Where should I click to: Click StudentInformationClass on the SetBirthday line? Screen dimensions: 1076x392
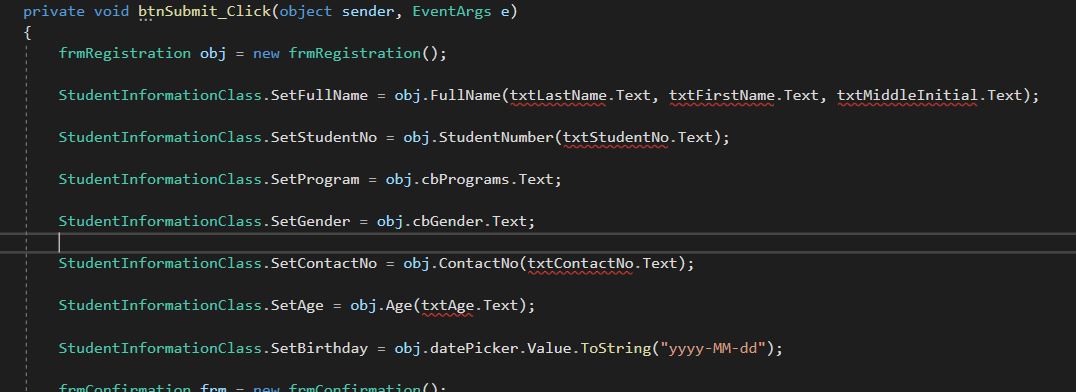(x=160, y=348)
